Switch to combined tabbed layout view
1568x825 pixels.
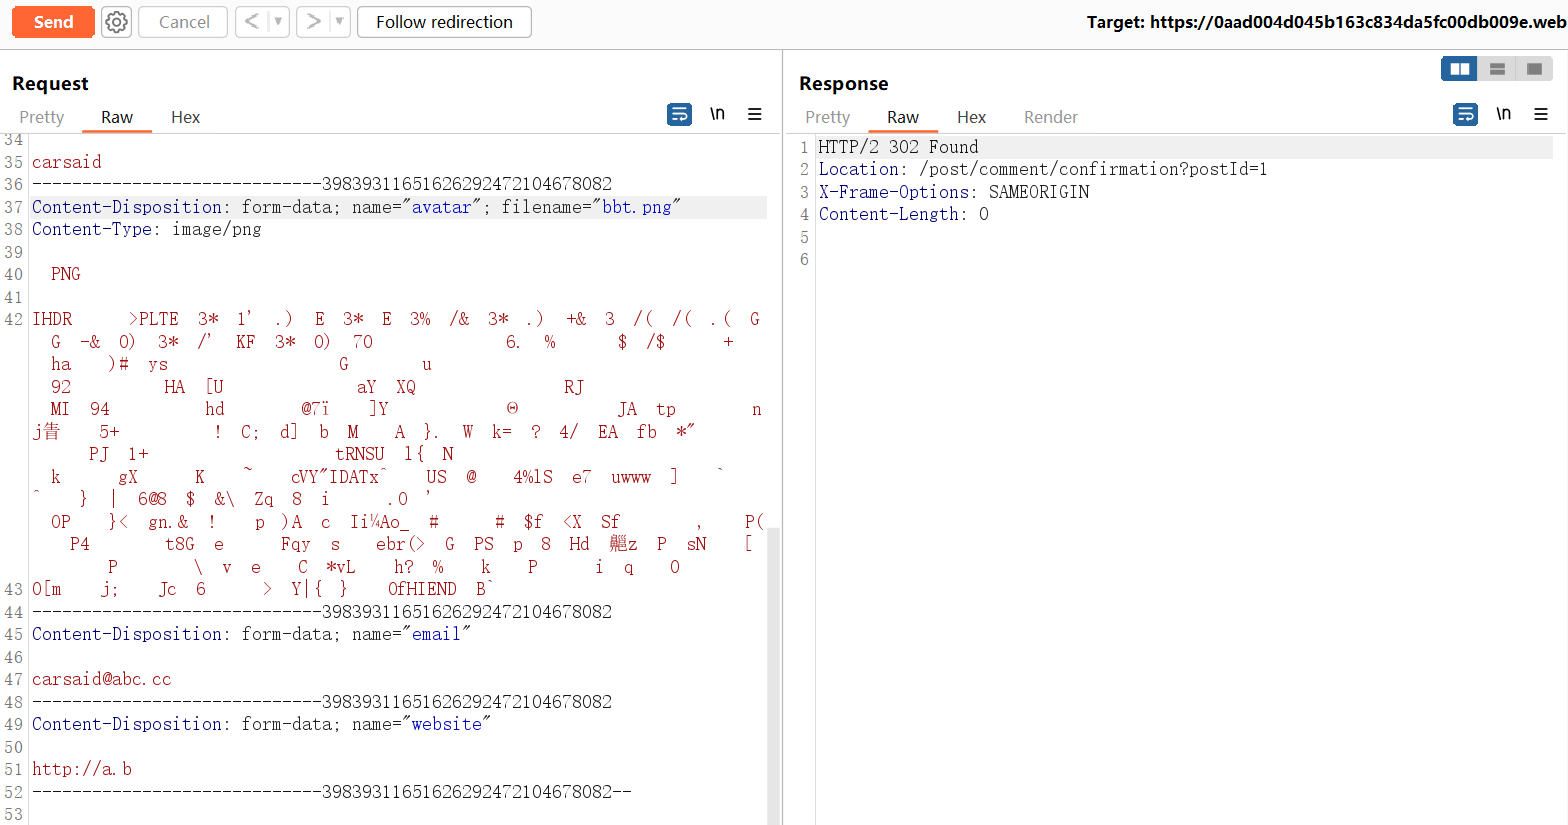point(1534,69)
